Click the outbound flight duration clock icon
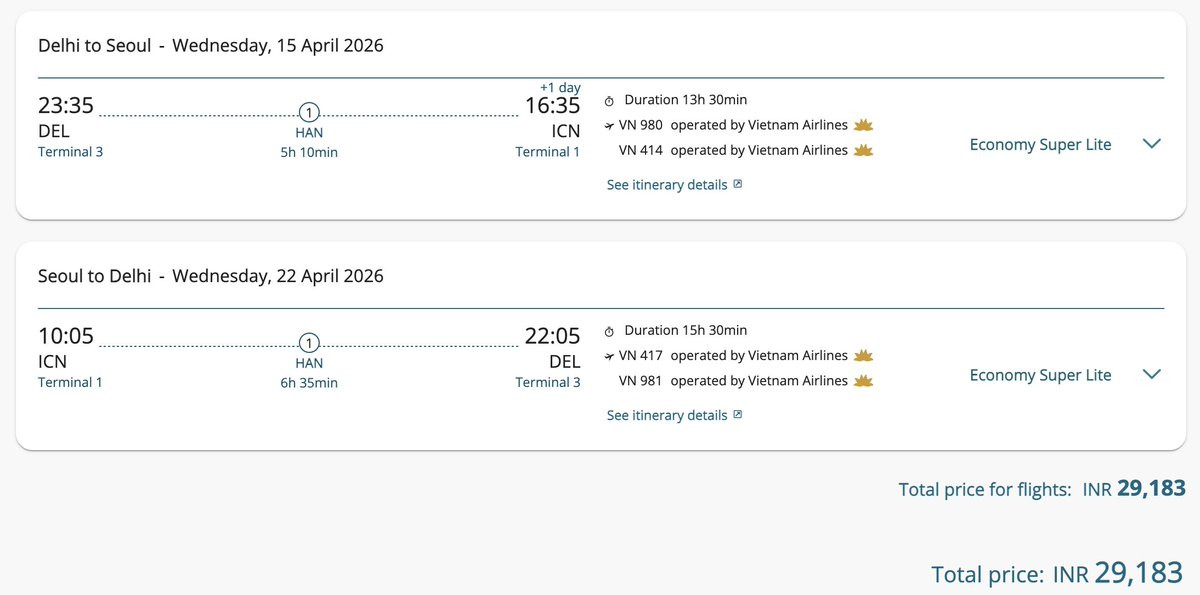This screenshot has height=595, width=1200. click(610, 101)
